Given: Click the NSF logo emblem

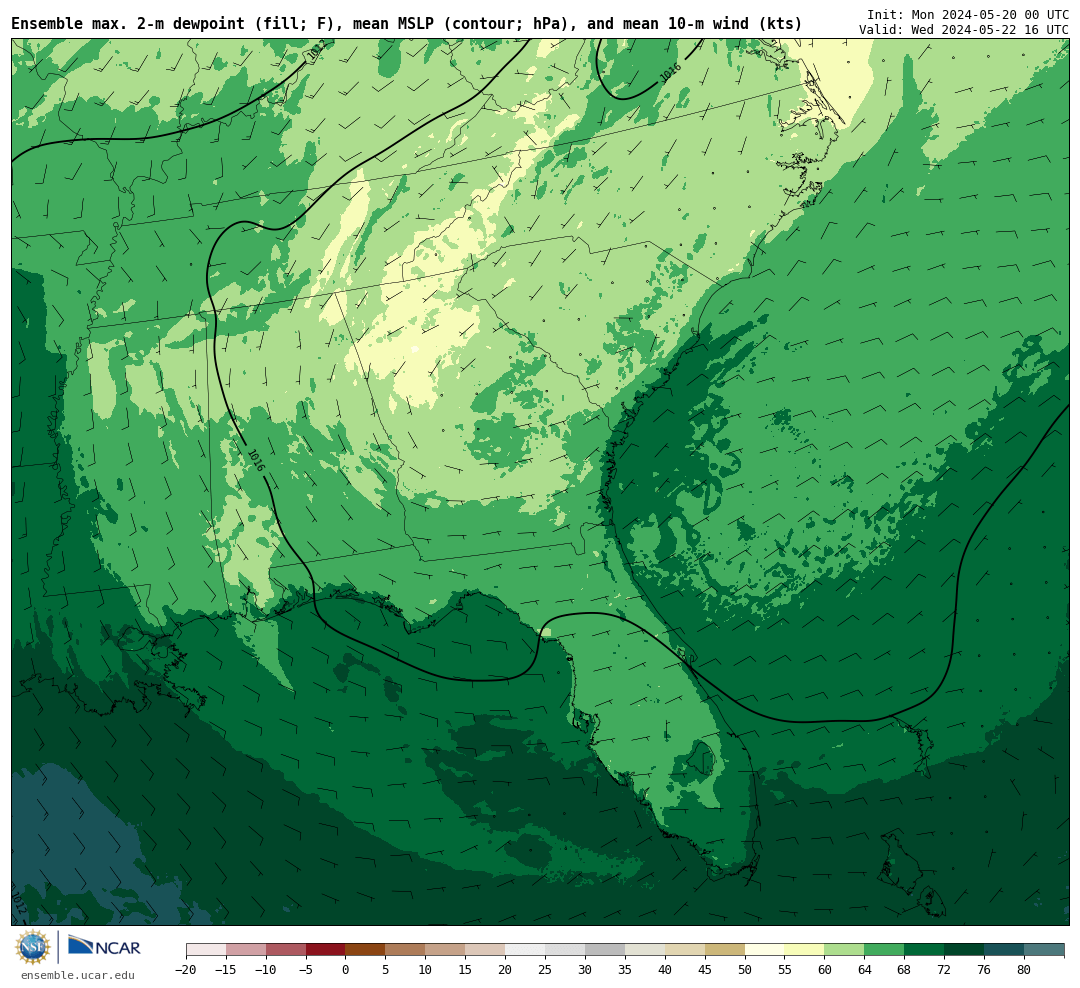Looking at the screenshot, I should 33,947.
